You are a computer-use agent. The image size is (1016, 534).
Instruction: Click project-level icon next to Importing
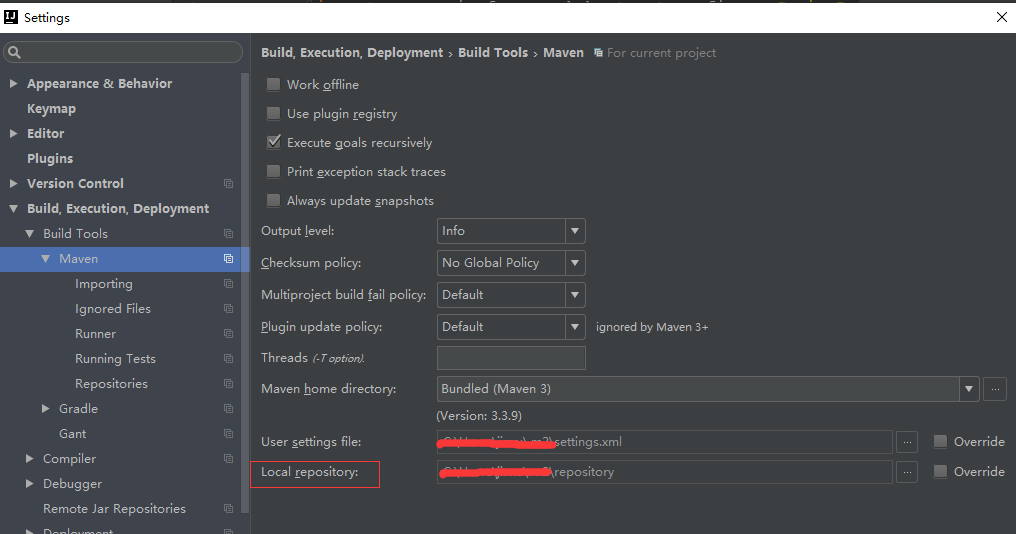[228, 284]
